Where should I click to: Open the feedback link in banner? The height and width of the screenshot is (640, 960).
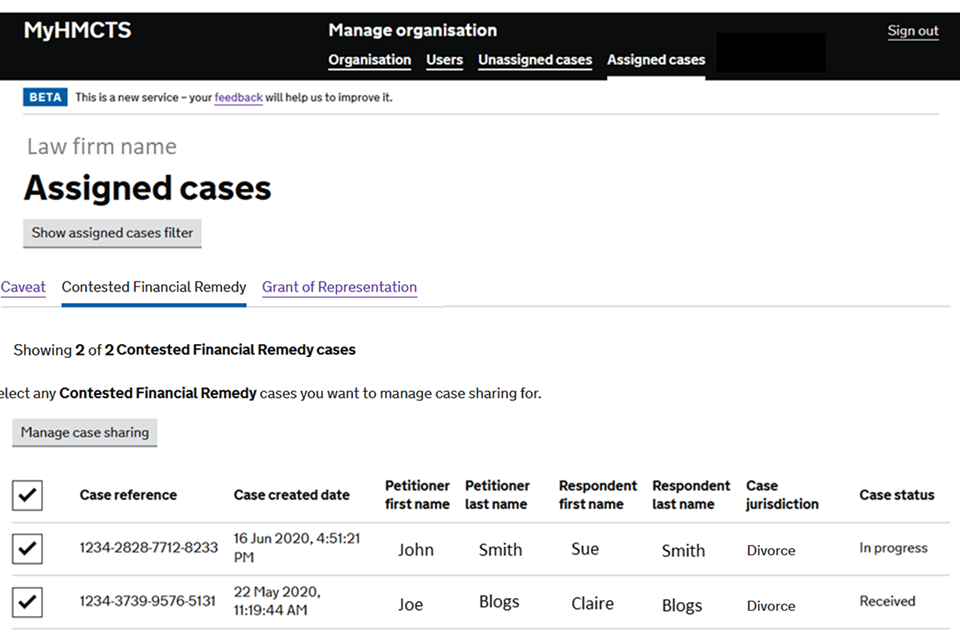point(238,98)
